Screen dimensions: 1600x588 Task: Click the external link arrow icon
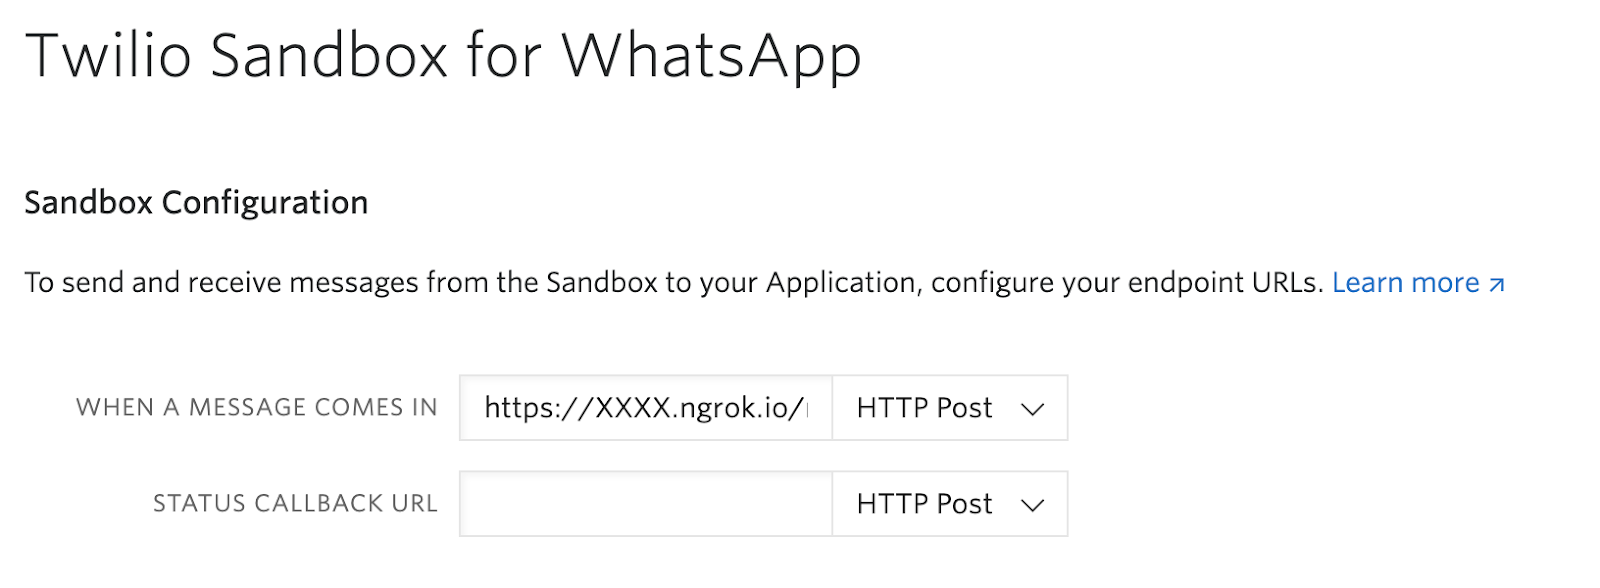1496,285
